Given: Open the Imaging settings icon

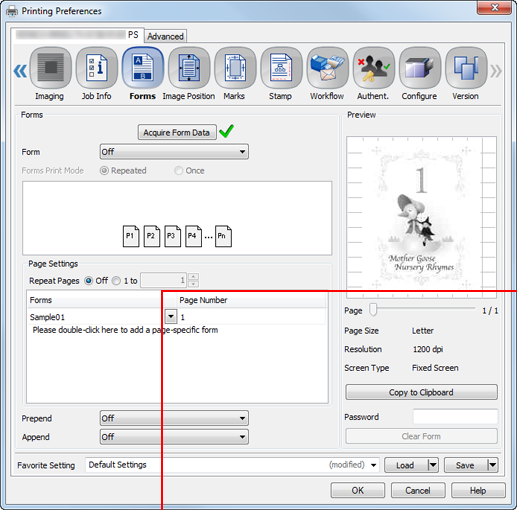Looking at the screenshot, I should [50, 68].
